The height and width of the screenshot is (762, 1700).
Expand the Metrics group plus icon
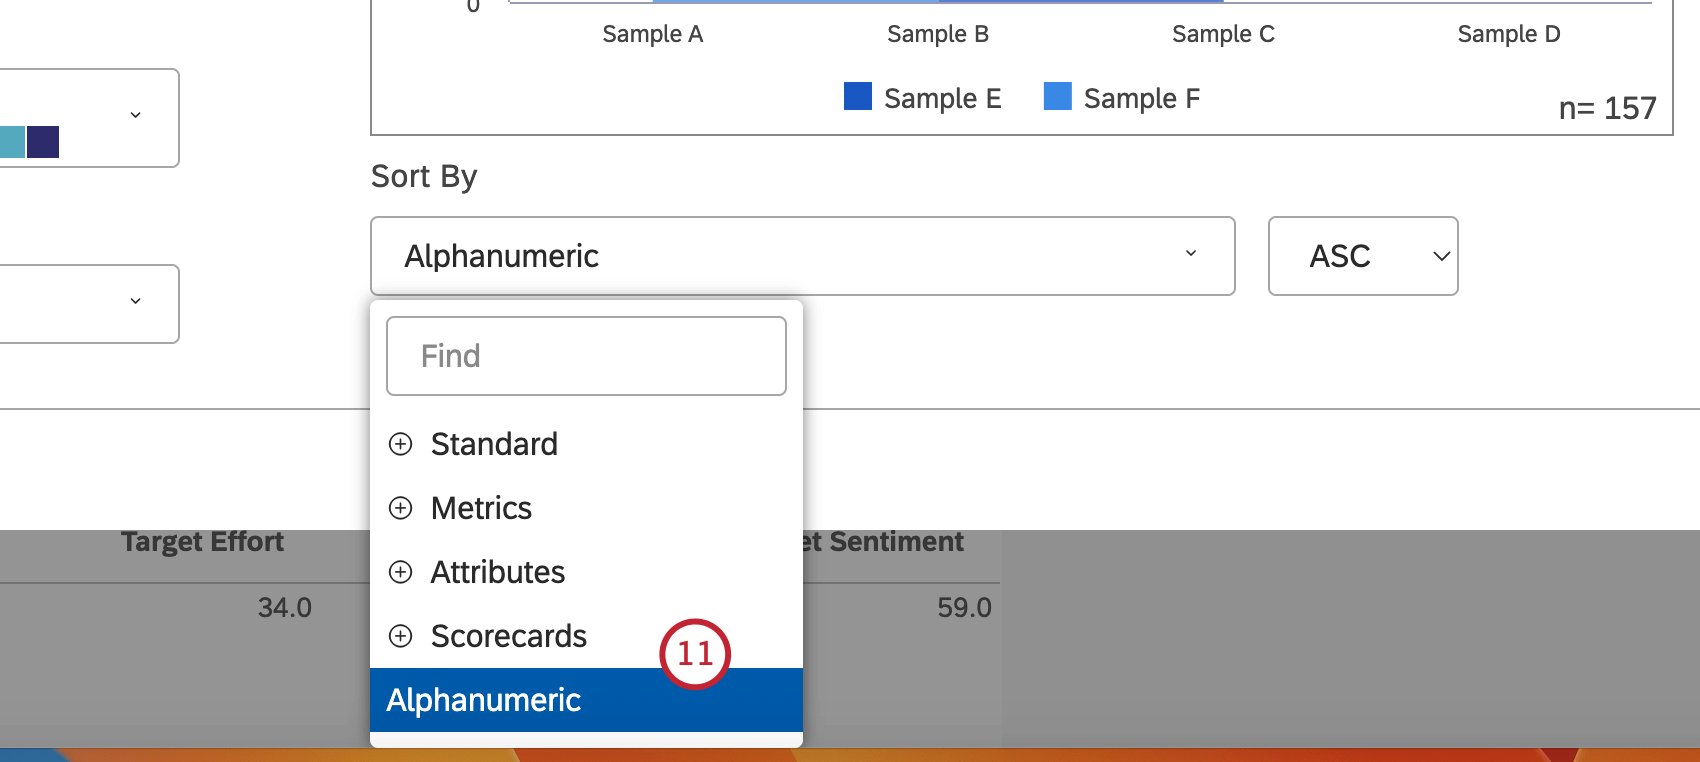(400, 508)
